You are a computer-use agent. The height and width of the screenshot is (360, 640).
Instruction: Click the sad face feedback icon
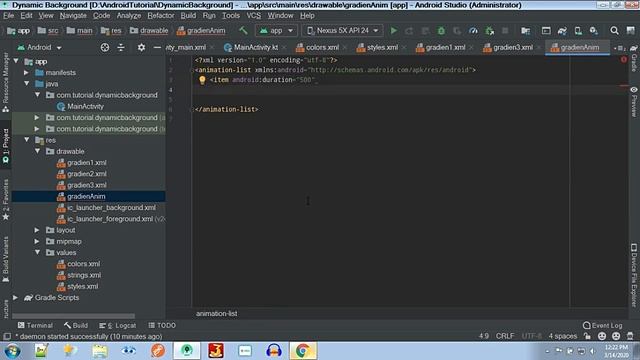(x=616, y=336)
